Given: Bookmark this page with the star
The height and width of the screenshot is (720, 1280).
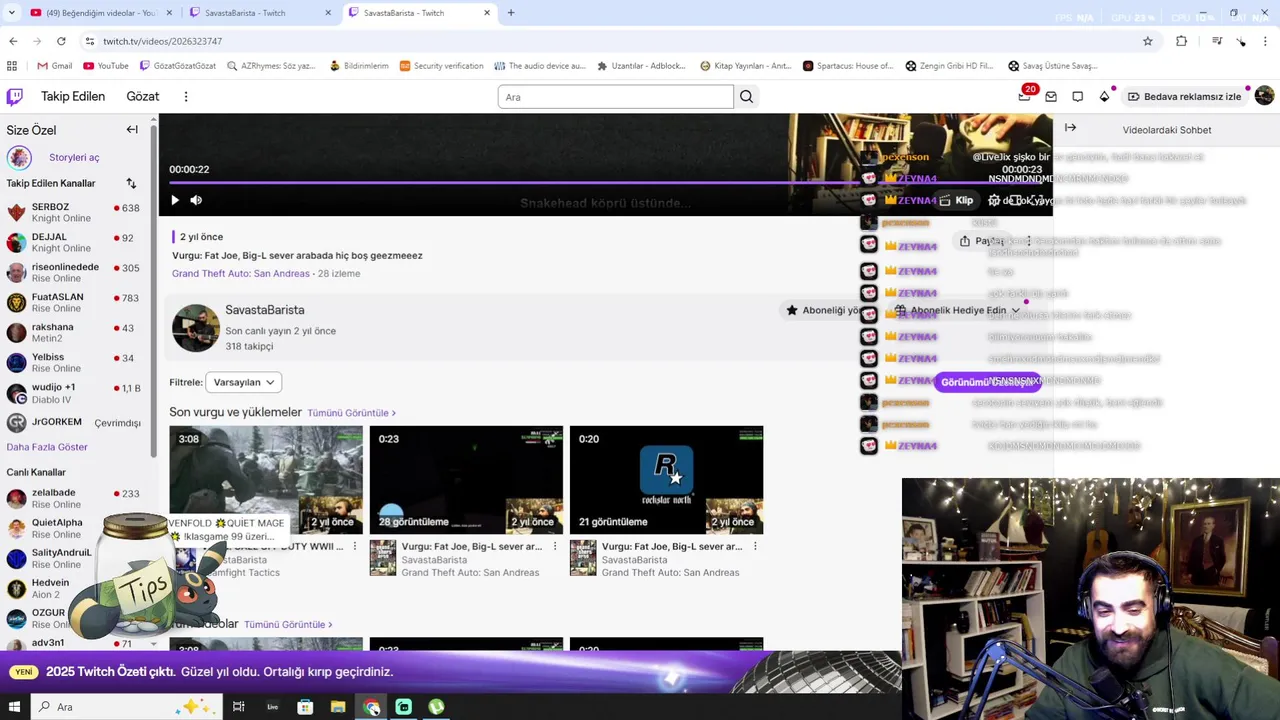Looking at the screenshot, I should (1147, 41).
